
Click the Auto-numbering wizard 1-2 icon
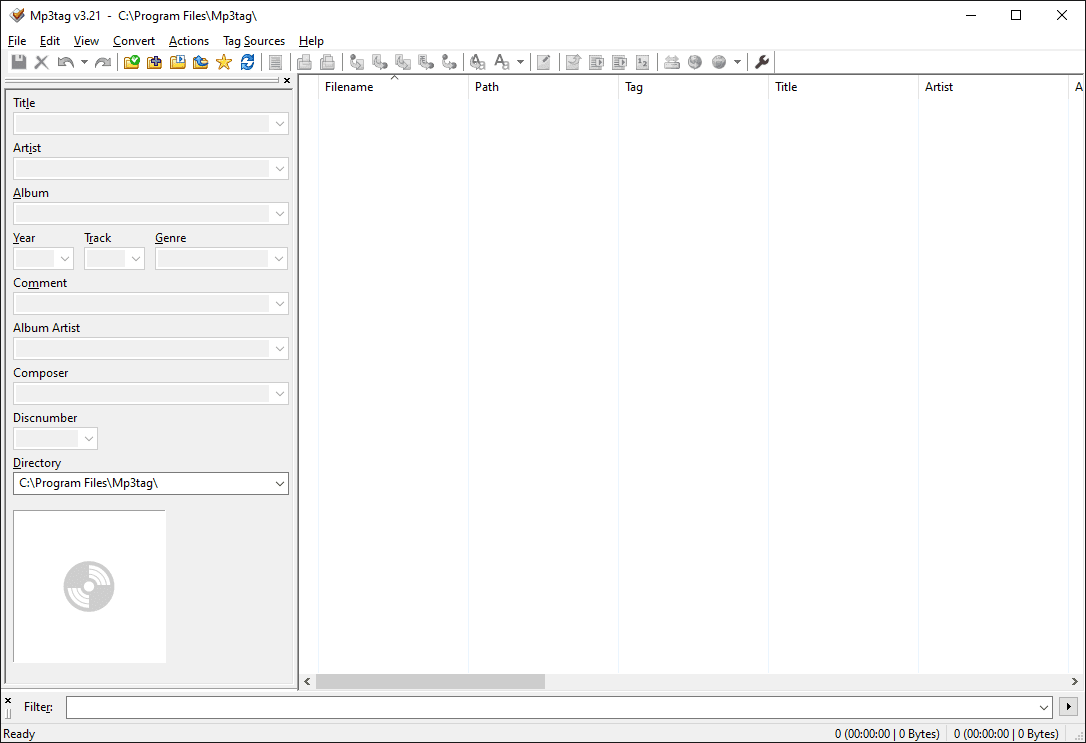(643, 62)
